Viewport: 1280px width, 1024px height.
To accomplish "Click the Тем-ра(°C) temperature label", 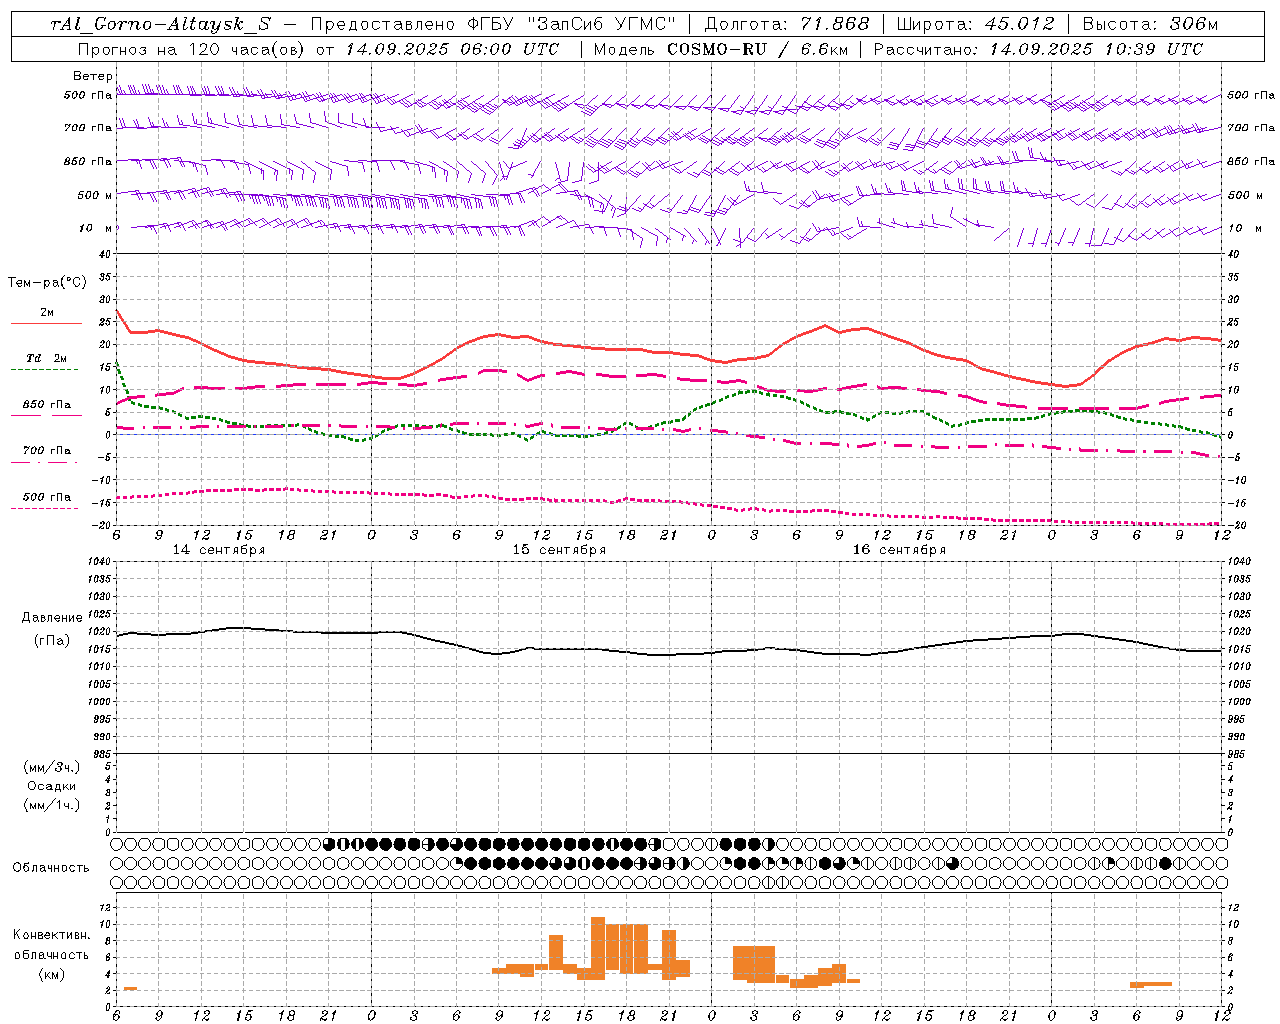I will (x=47, y=283).
